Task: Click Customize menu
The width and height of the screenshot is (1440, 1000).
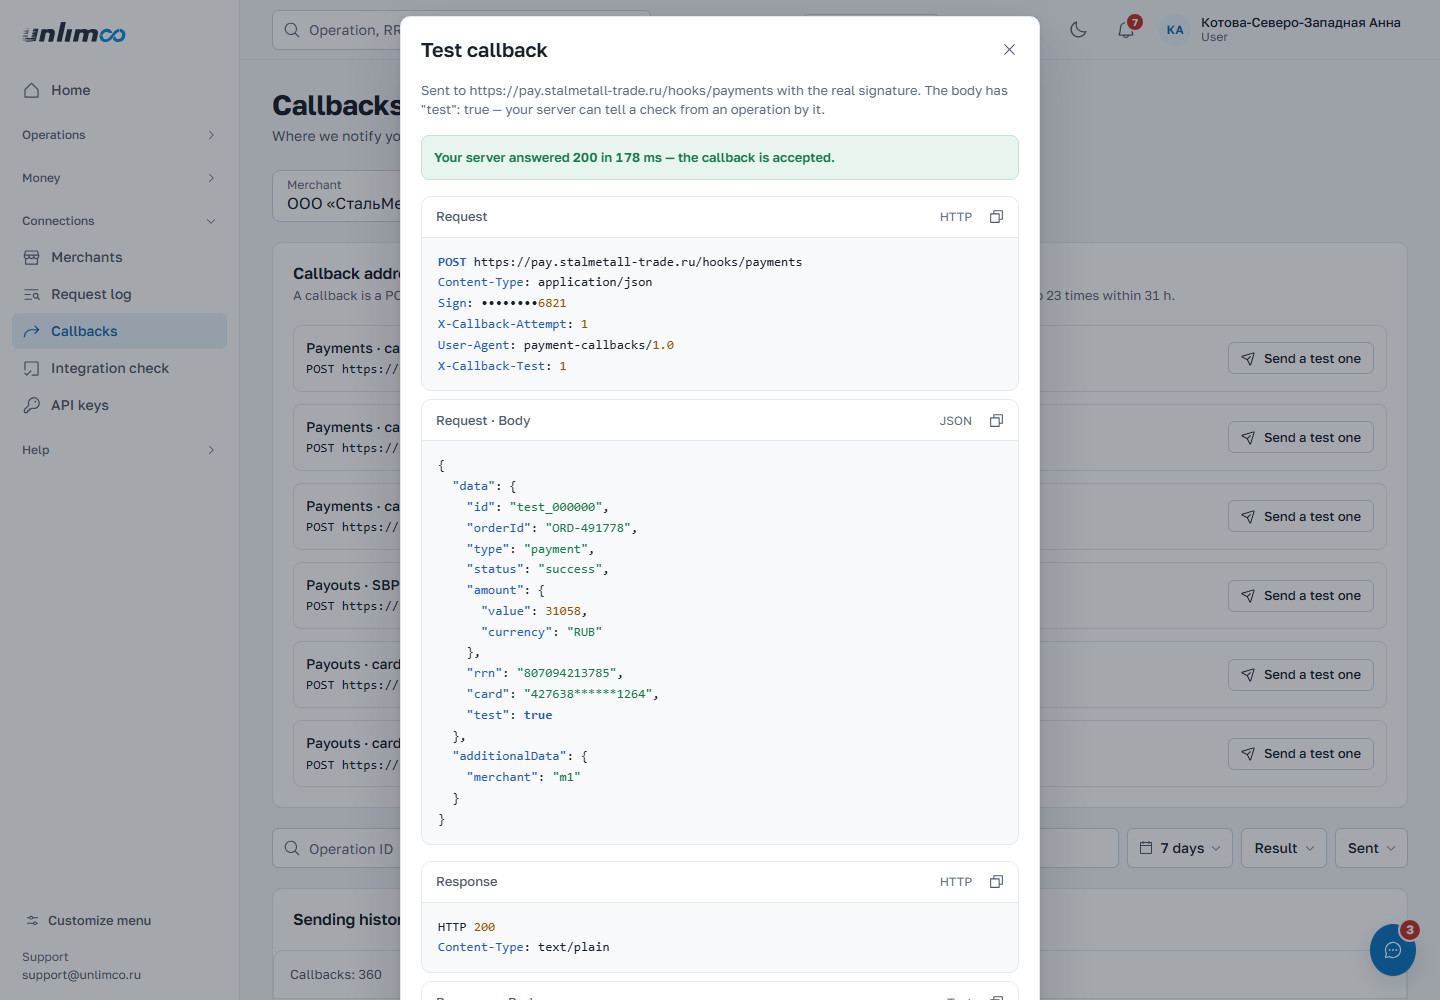Action: 88,921
